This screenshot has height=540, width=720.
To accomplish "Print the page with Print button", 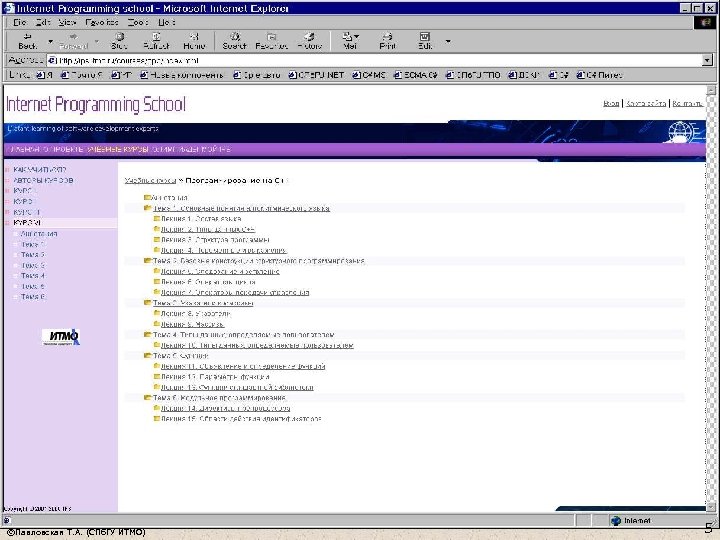I will (x=388, y=41).
